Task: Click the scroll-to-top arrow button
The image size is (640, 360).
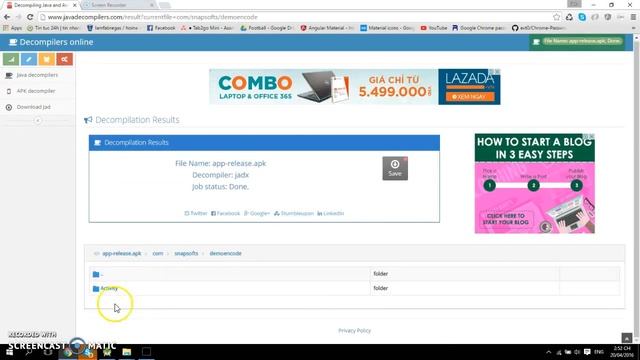Action: pyautogui.click(x=627, y=338)
